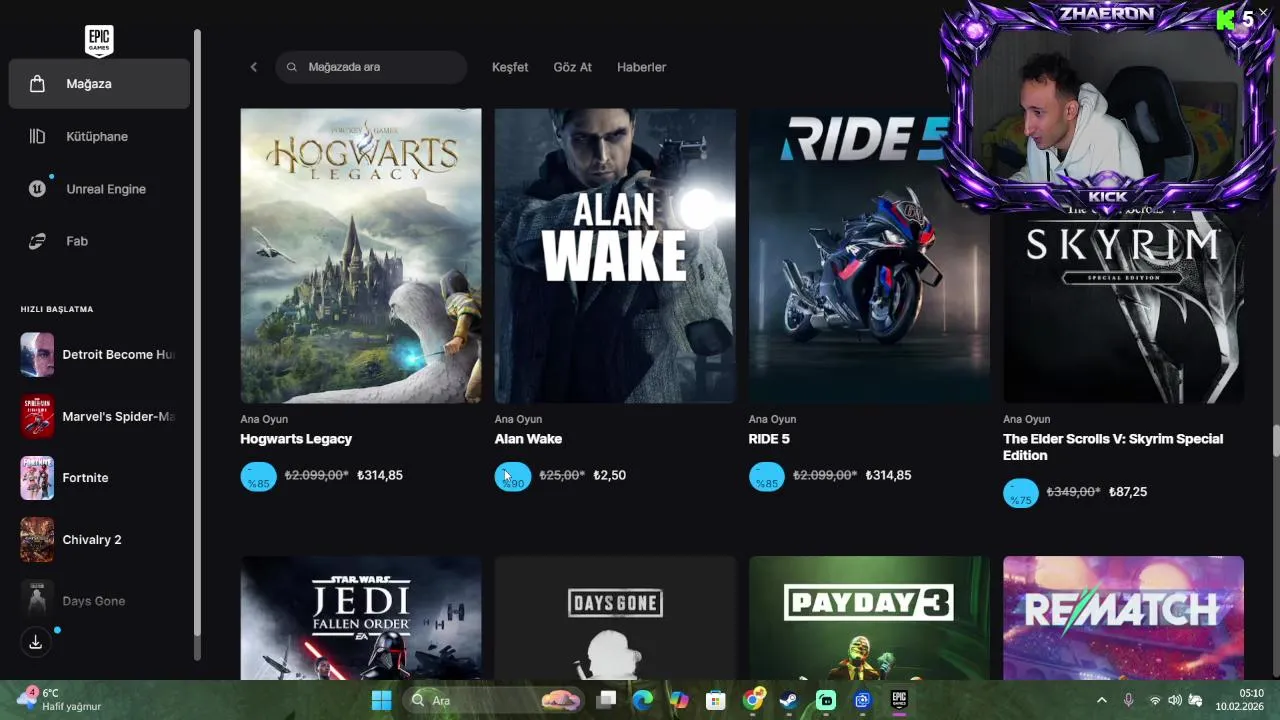
Task: Click the Mağazada ara search field
Action: click(x=371, y=67)
